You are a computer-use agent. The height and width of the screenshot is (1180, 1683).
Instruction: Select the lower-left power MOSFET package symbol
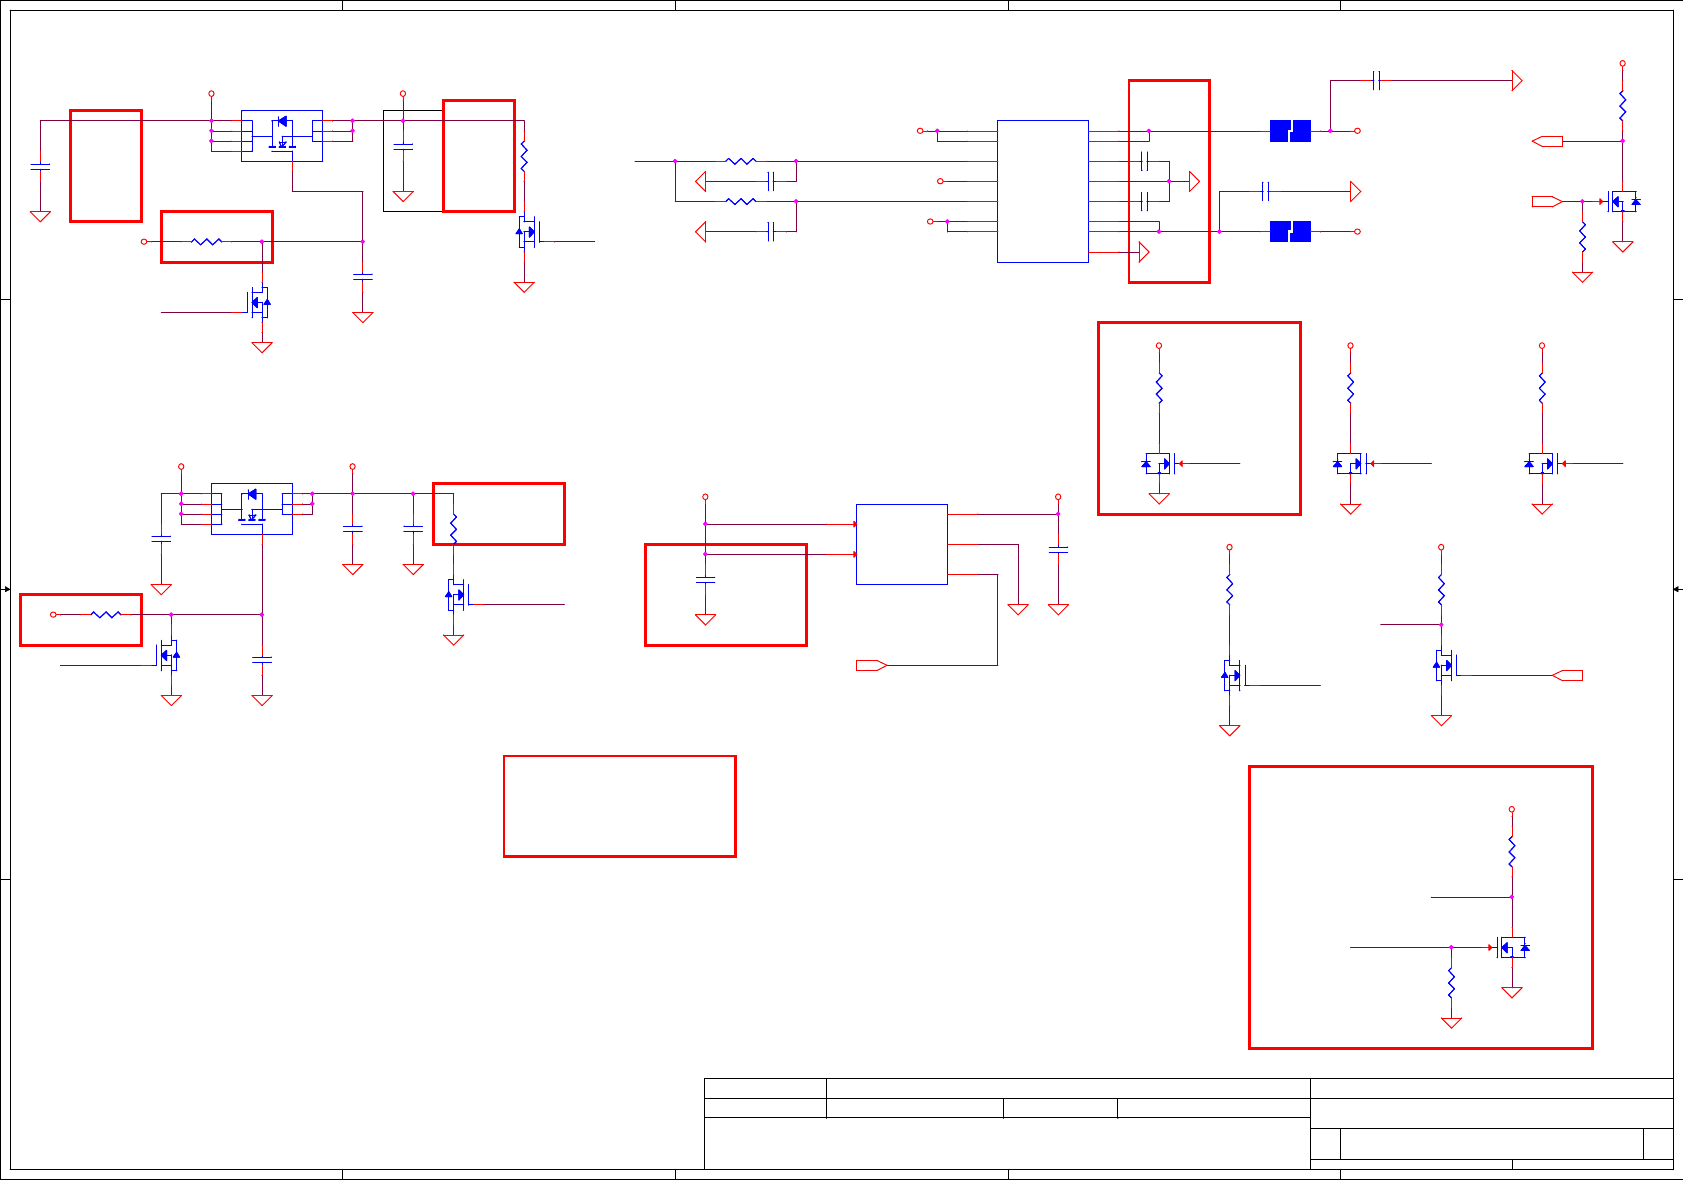pos(252,509)
